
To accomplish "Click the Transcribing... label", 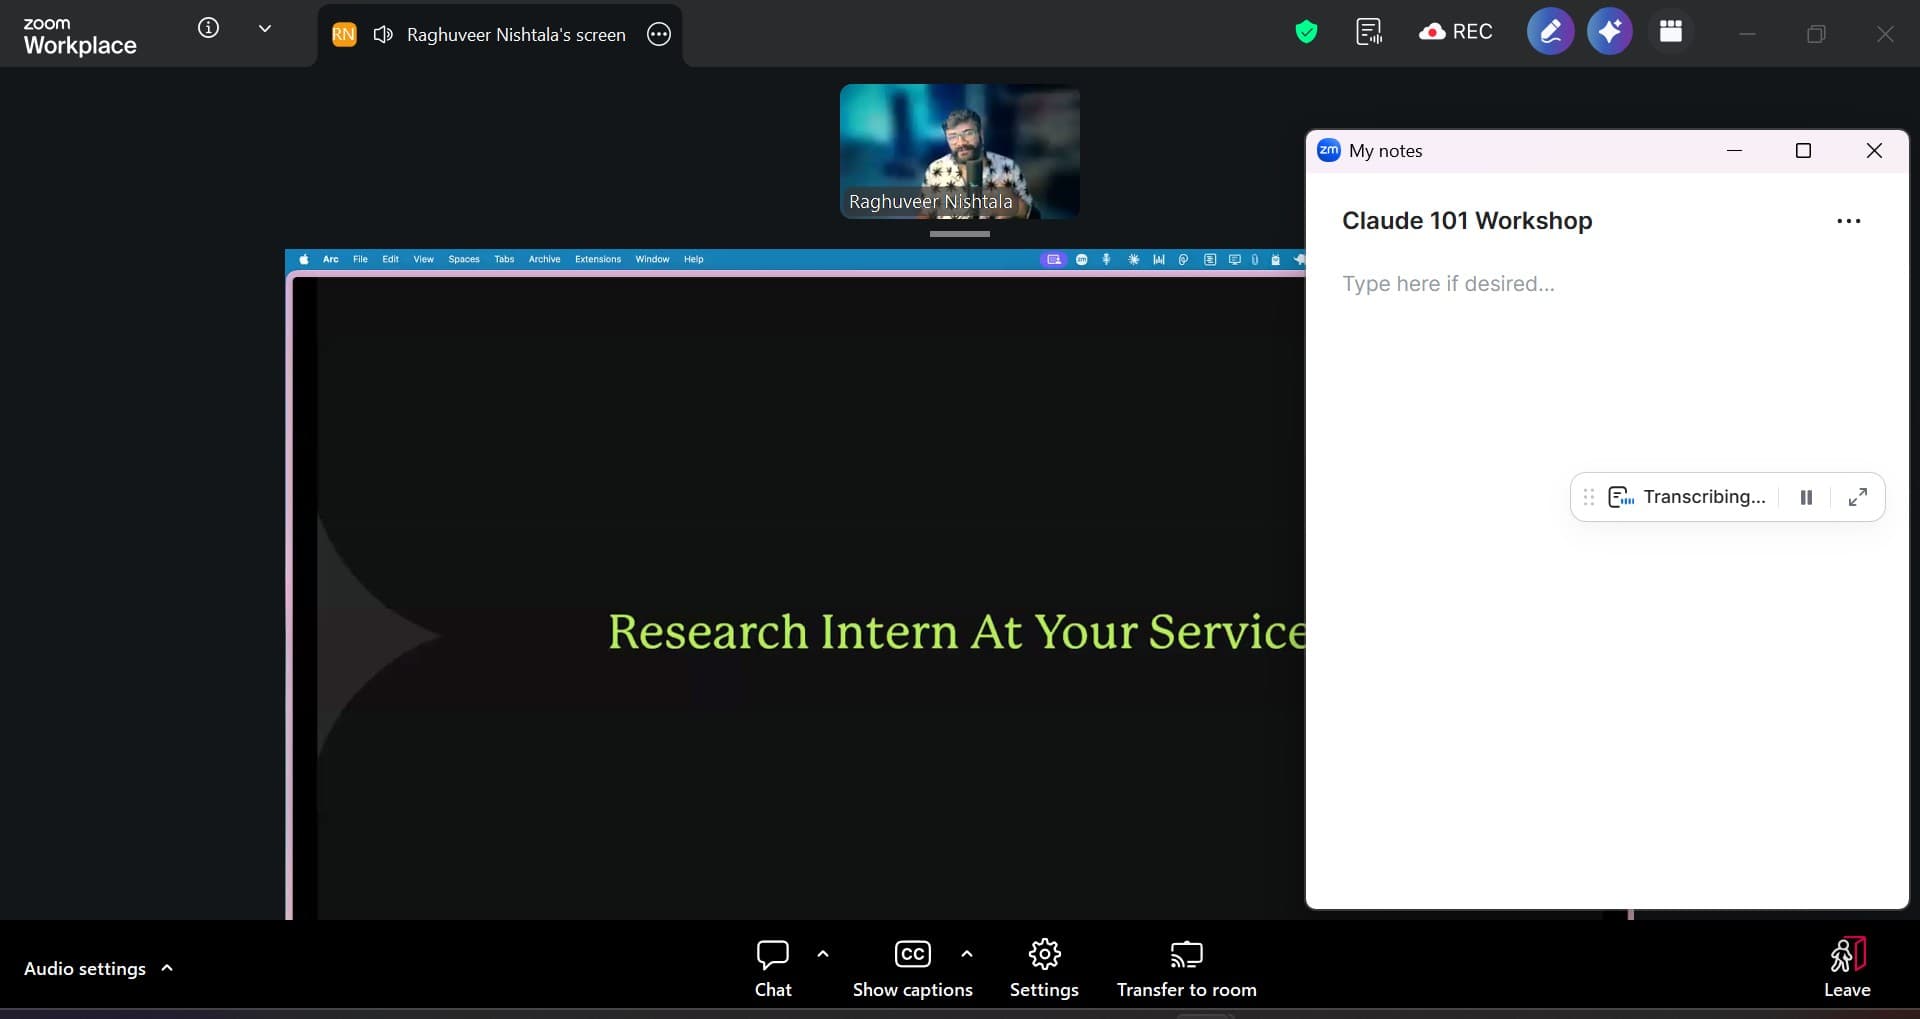I will click(x=1704, y=497).
